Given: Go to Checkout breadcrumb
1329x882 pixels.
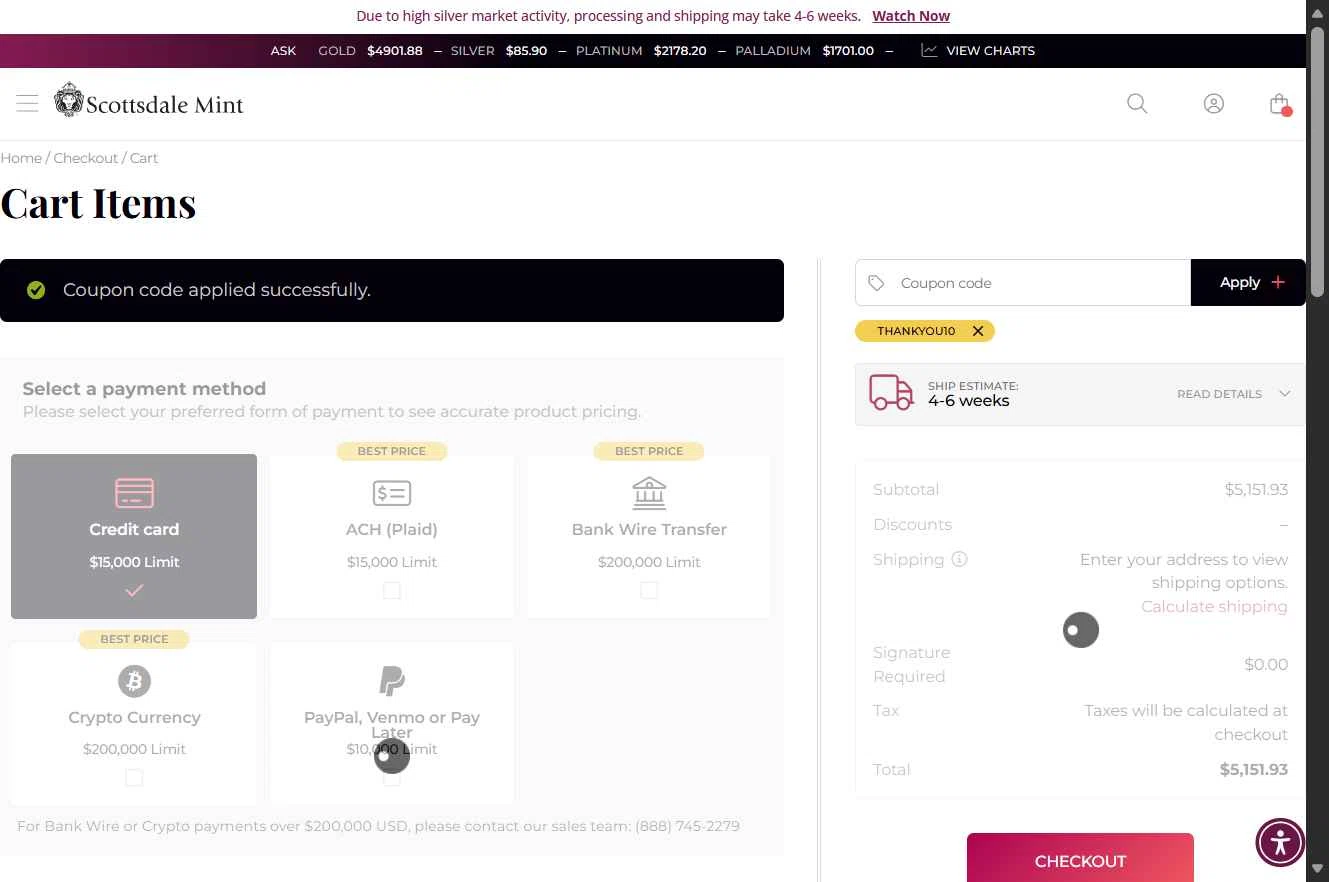Looking at the screenshot, I should pyautogui.click(x=86, y=158).
